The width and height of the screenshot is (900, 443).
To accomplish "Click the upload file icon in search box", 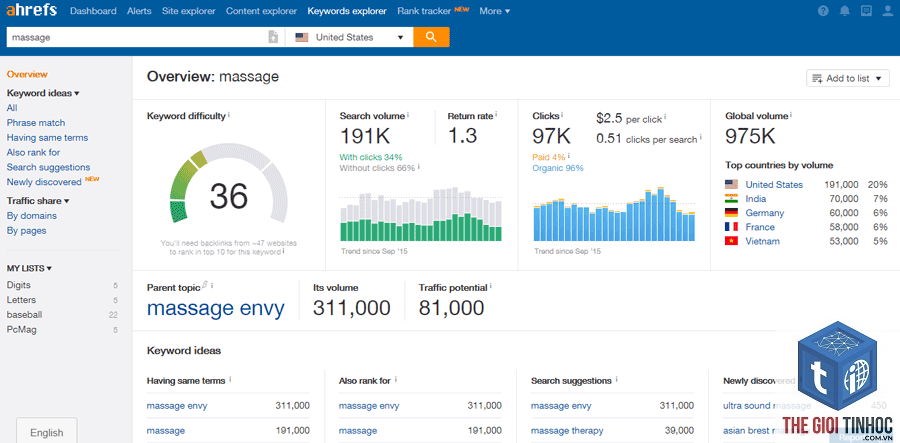I will [273, 37].
